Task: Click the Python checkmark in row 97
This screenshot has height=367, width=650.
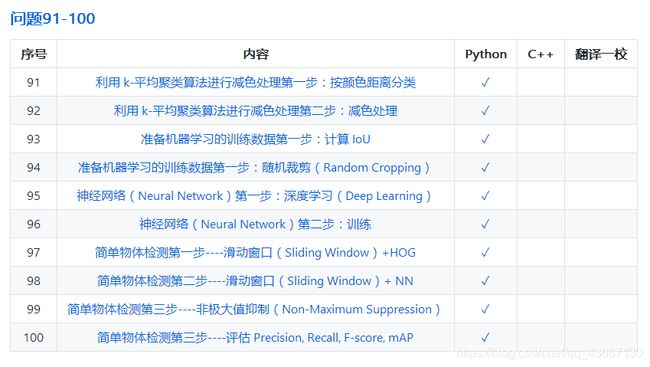Action: click(x=485, y=253)
